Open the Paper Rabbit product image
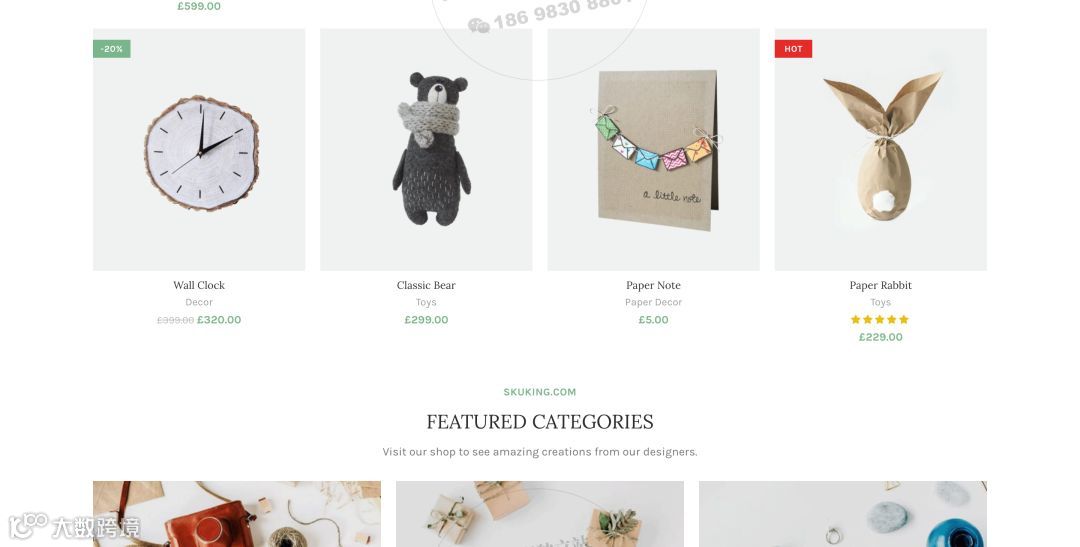 point(881,149)
